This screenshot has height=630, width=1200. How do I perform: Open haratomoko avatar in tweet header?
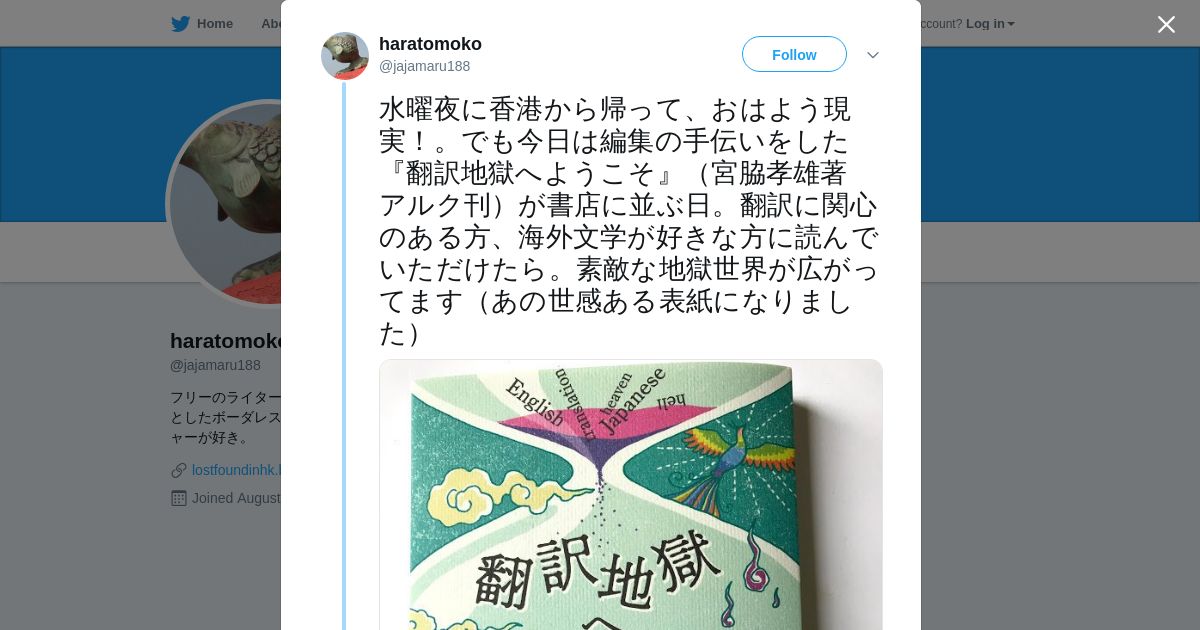click(345, 56)
